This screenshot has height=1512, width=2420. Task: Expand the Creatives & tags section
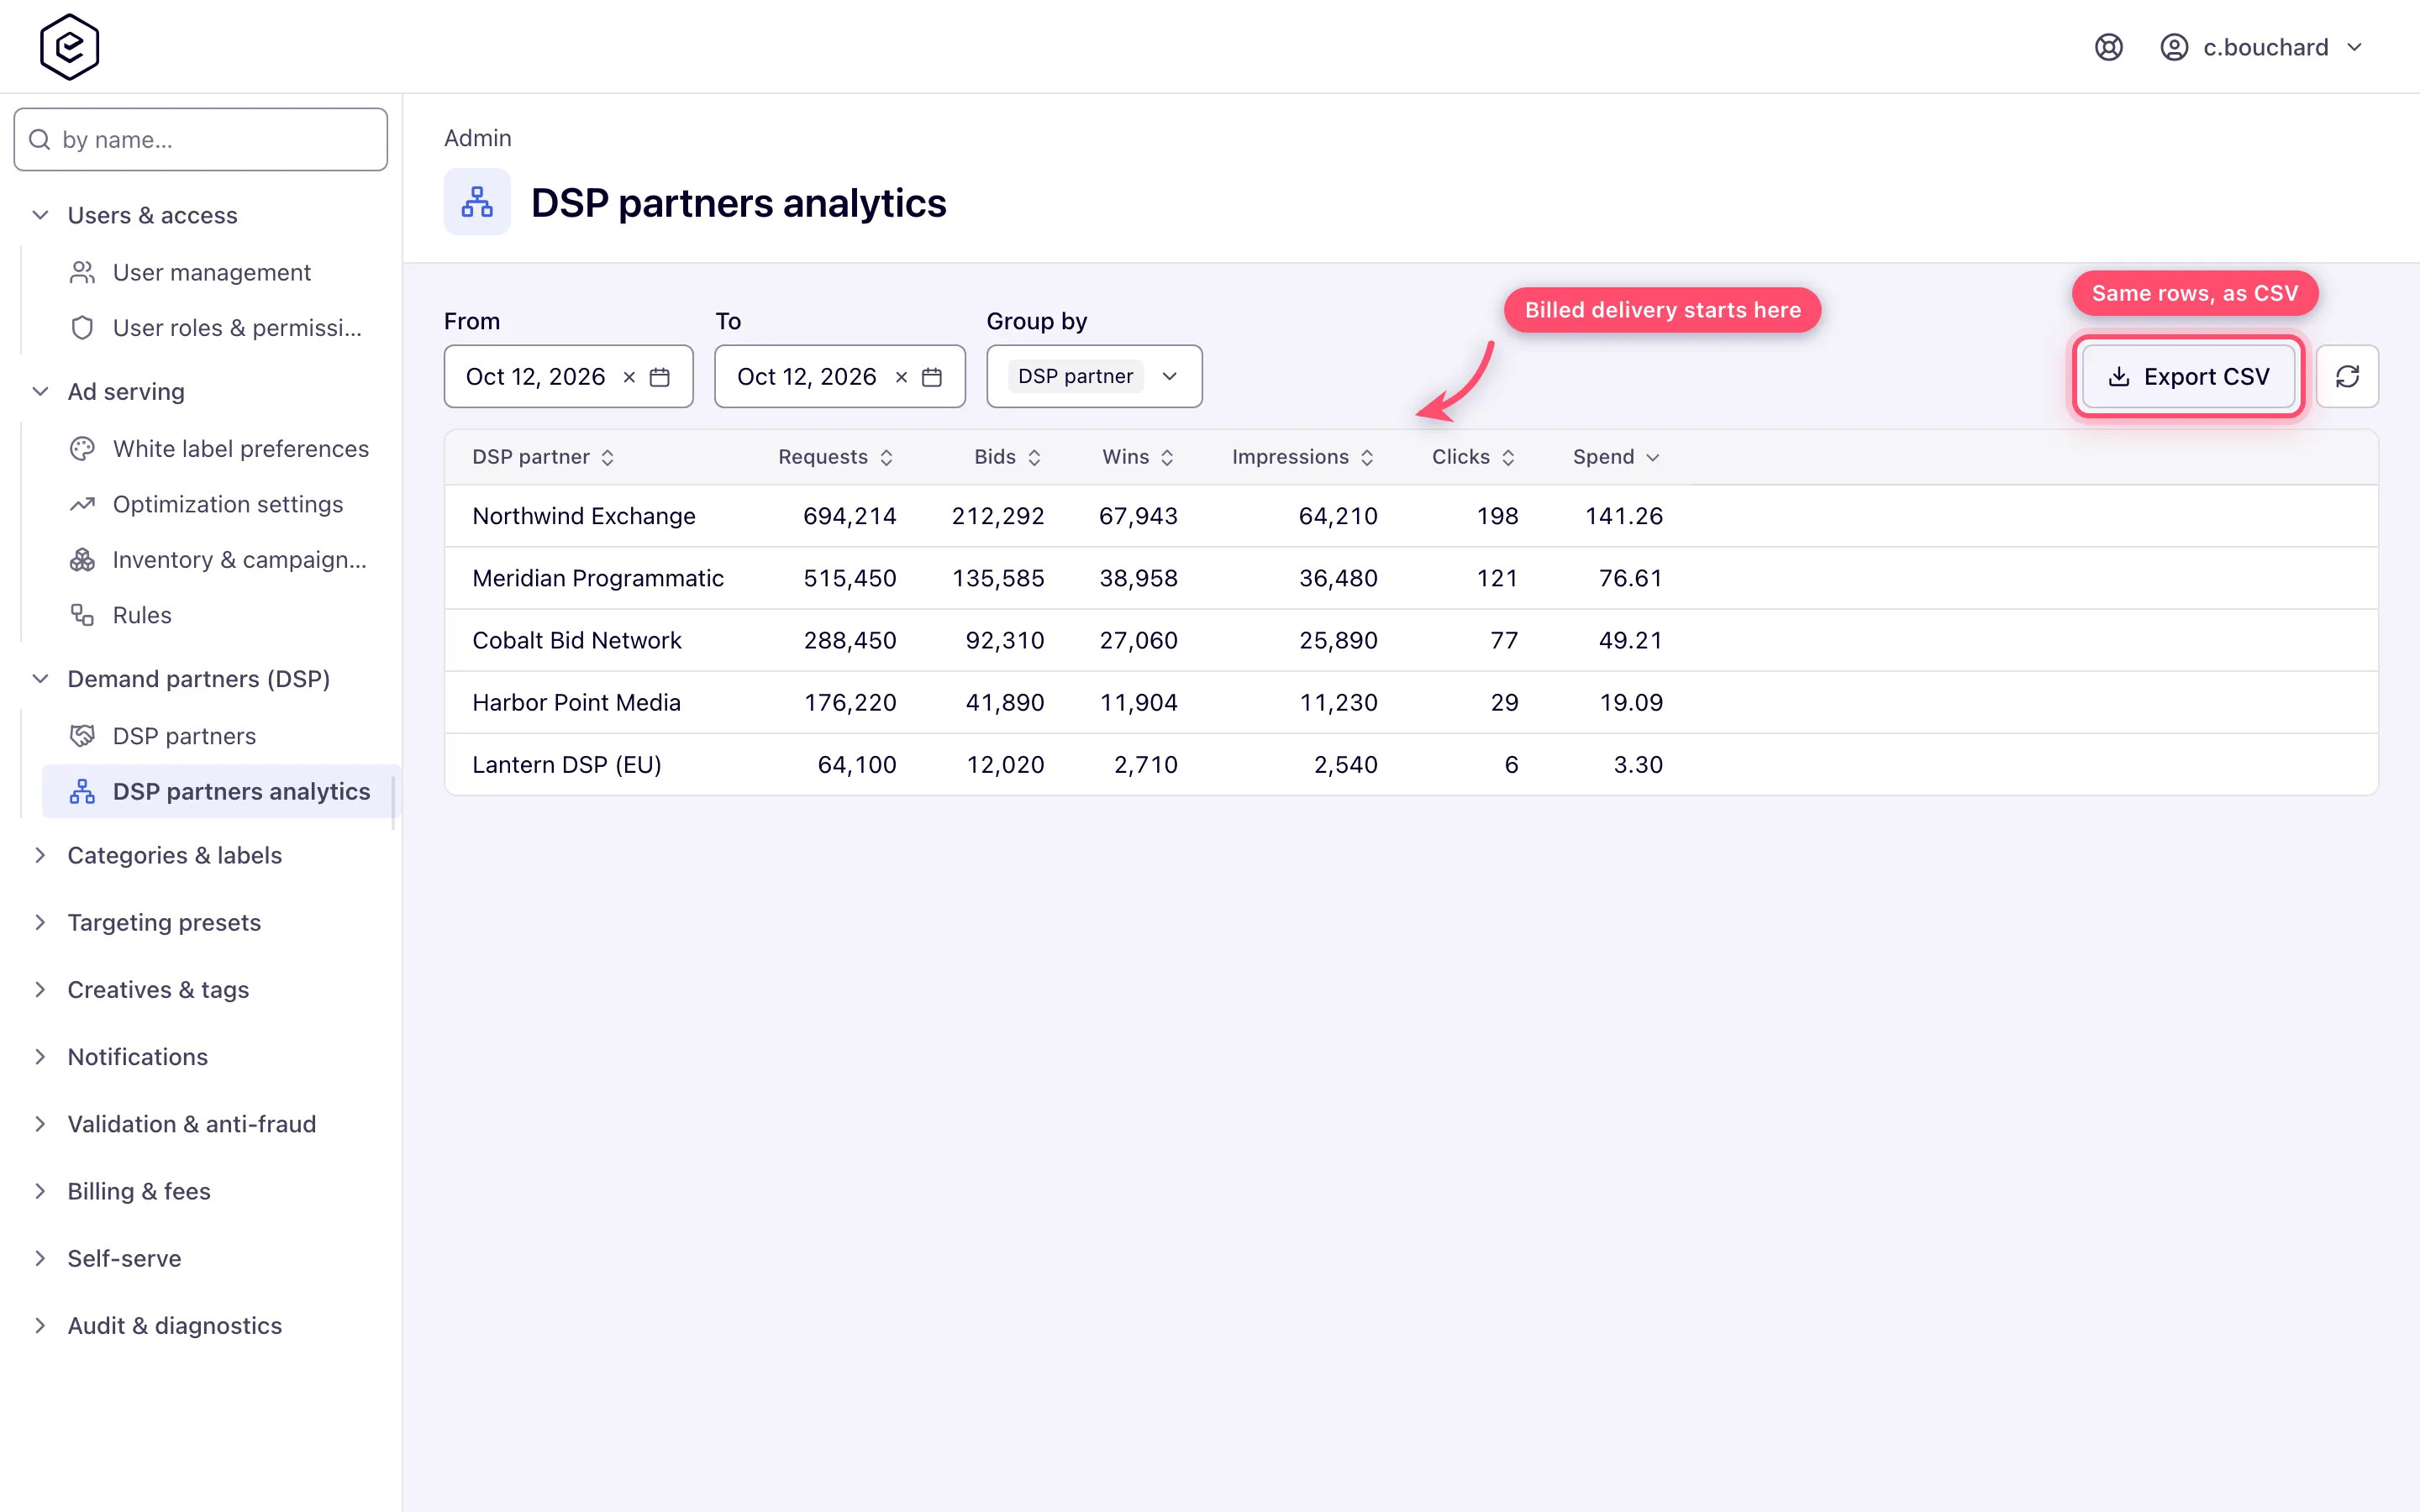coord(41,989)
